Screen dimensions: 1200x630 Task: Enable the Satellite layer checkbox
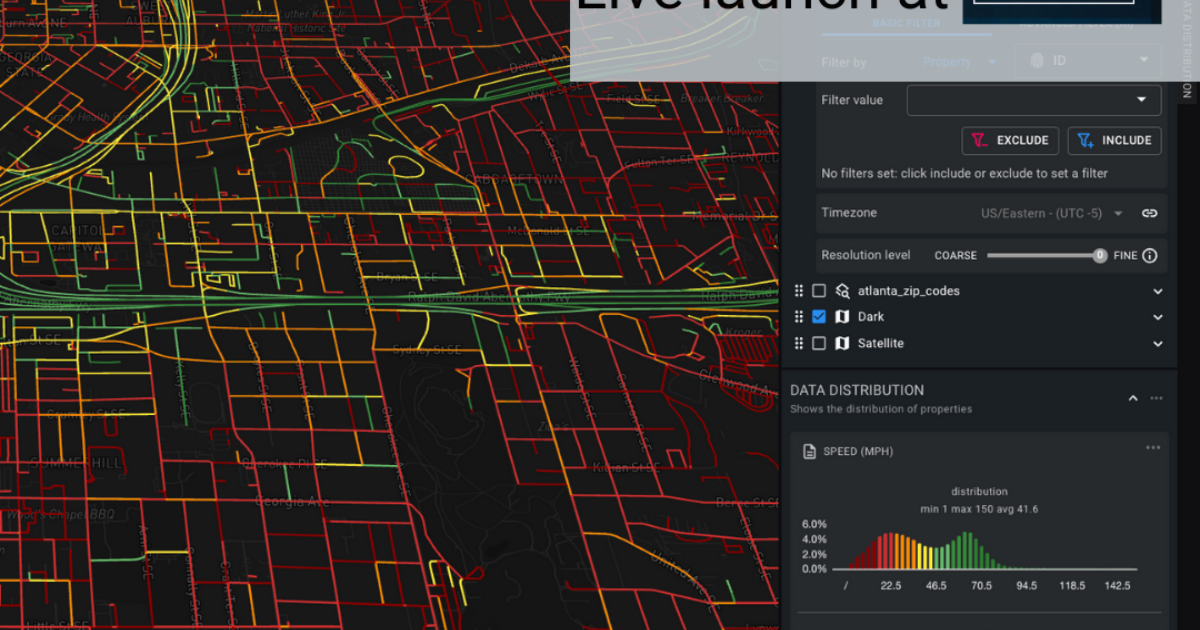point(819,343)
